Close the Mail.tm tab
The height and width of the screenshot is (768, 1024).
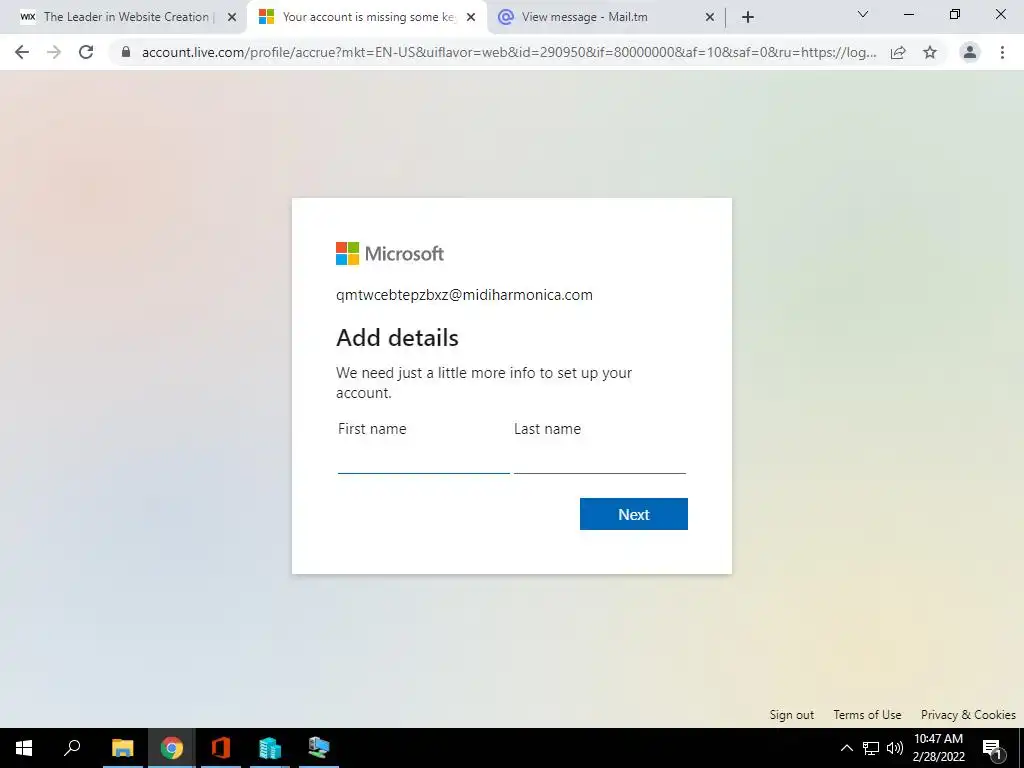coord(710,18)
